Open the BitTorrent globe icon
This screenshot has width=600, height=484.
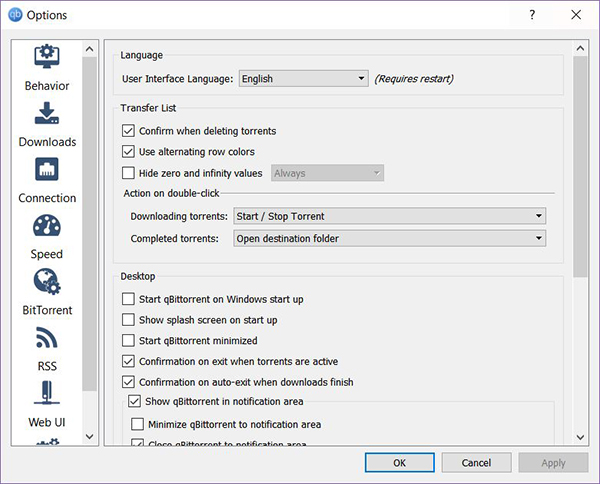(x=47, y=282)
